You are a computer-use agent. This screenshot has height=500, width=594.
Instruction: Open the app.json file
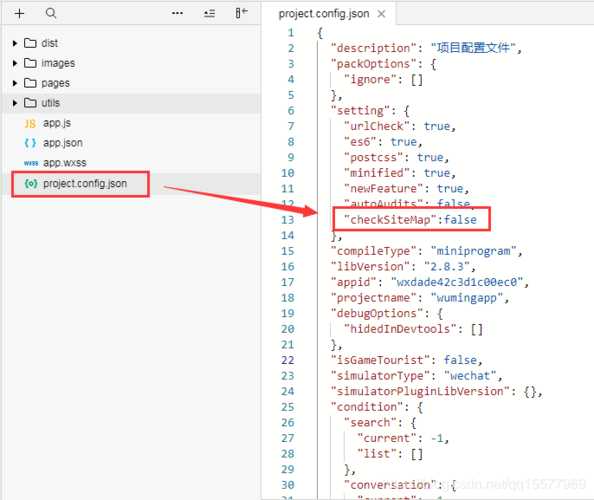[63, 143]
